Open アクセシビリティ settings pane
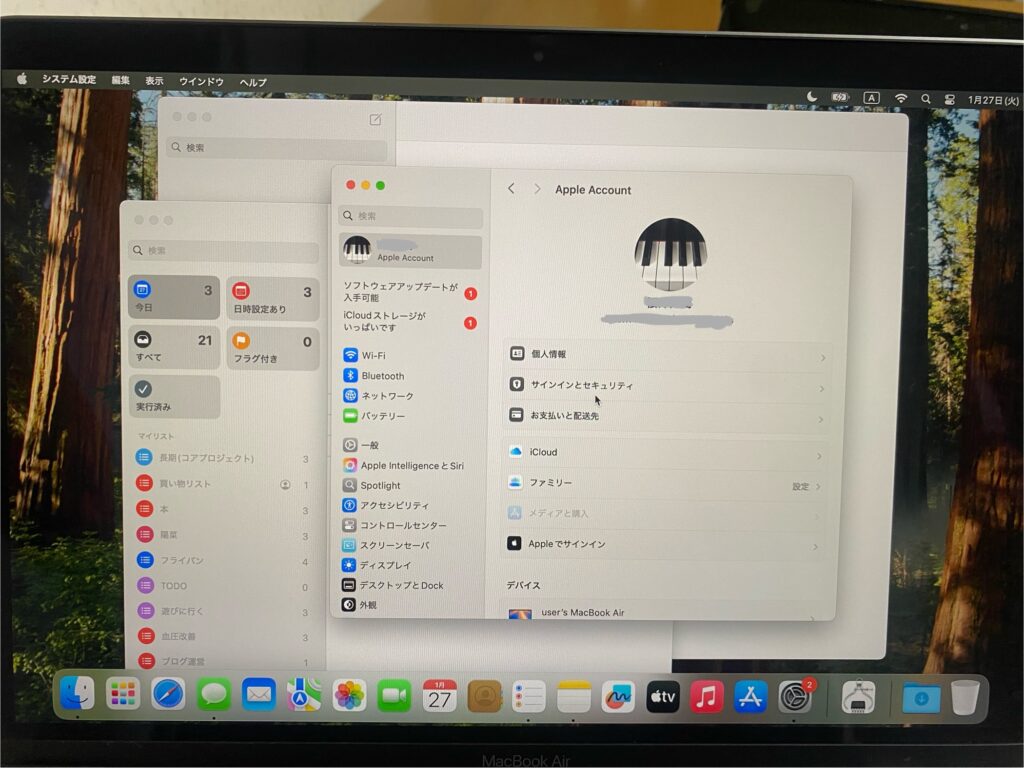Image resolution: width=1024 pixels, height=768 pixels. pyautogui.click(x=394, y=506)
